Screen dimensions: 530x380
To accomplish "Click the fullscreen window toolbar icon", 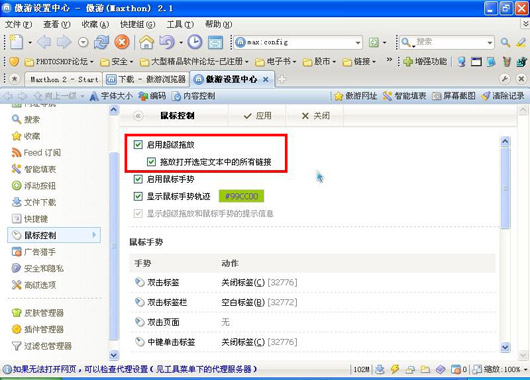I will pos(215,43).
